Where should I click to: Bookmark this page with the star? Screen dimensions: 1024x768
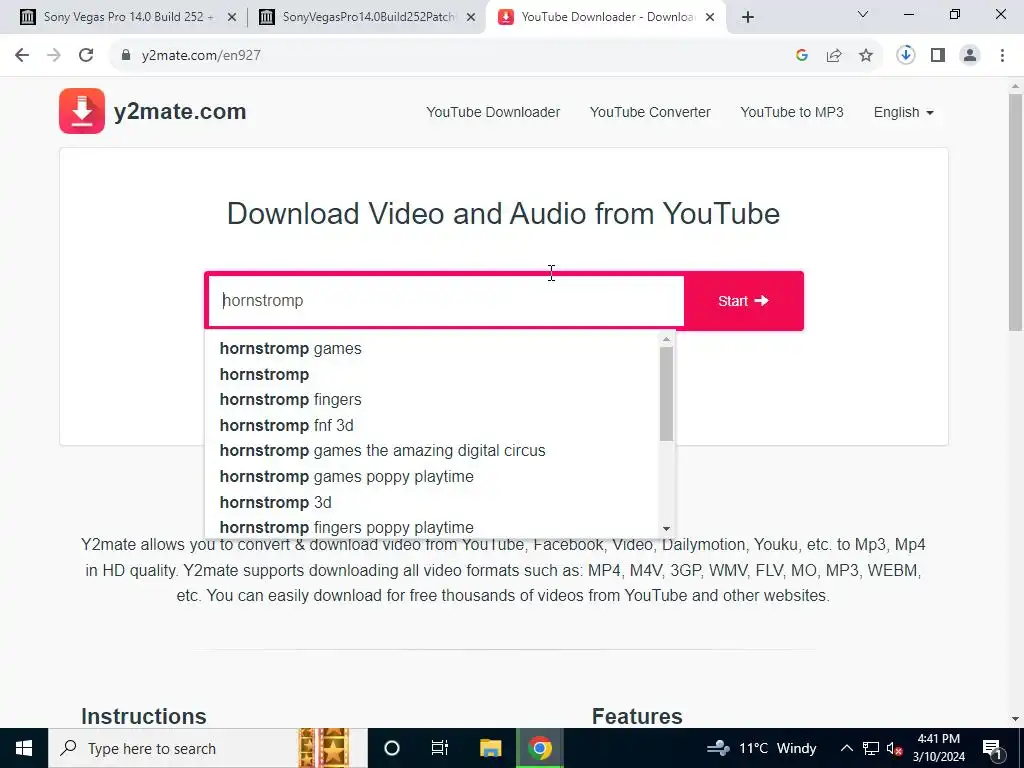[x=866, y=56]
